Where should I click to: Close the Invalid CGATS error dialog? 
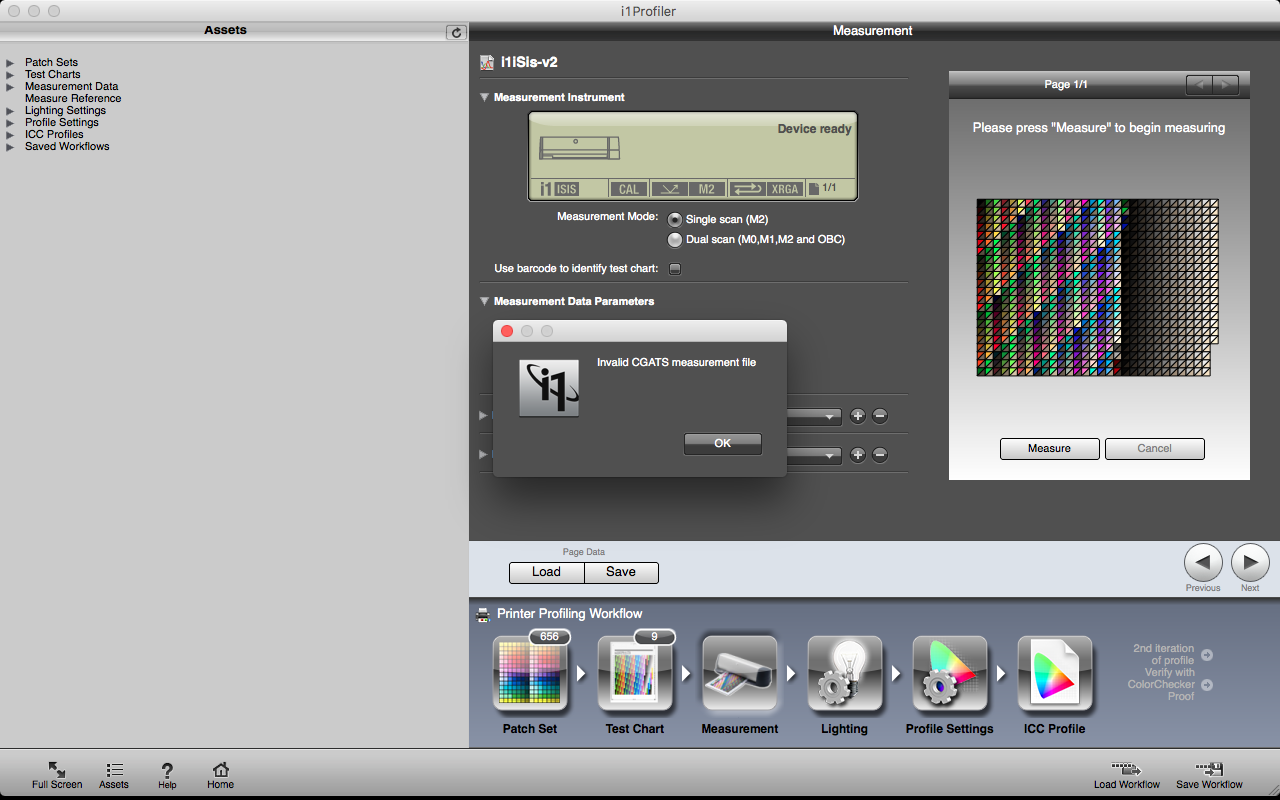tap(507, 331)
